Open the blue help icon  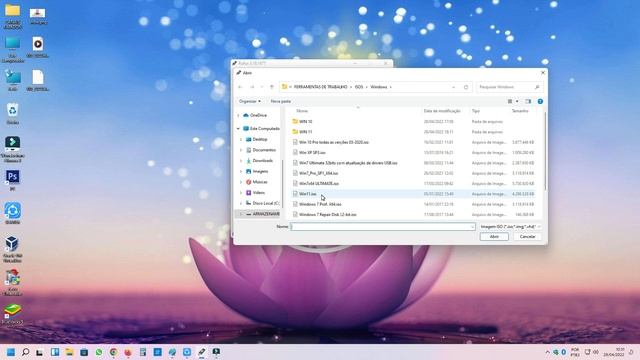coord(540,101)
